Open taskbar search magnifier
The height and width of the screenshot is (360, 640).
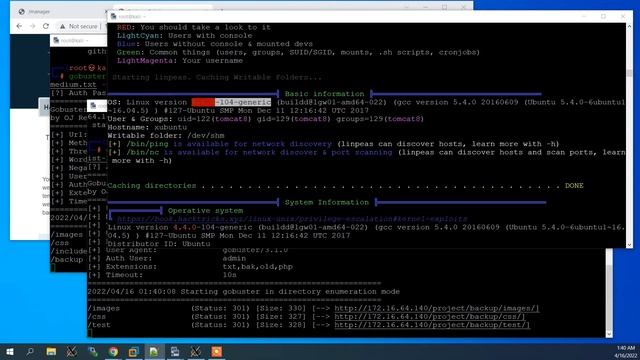[30, 351]
